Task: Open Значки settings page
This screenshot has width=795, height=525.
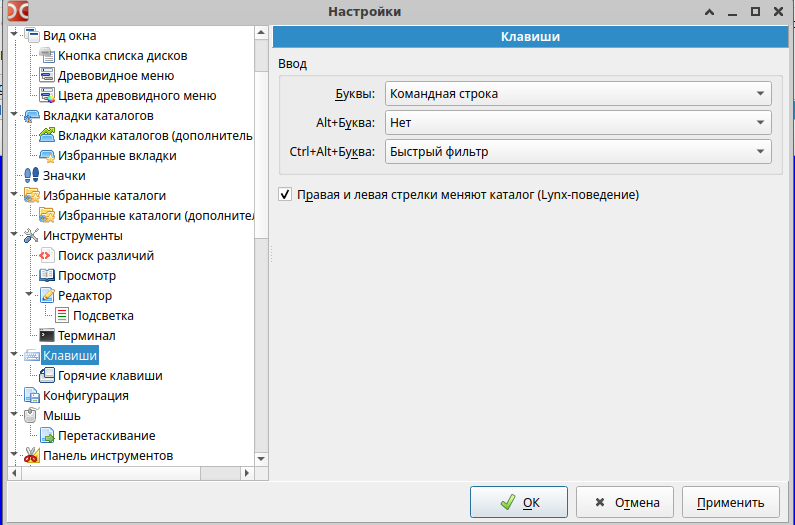Action: click(x=64, y=176)
